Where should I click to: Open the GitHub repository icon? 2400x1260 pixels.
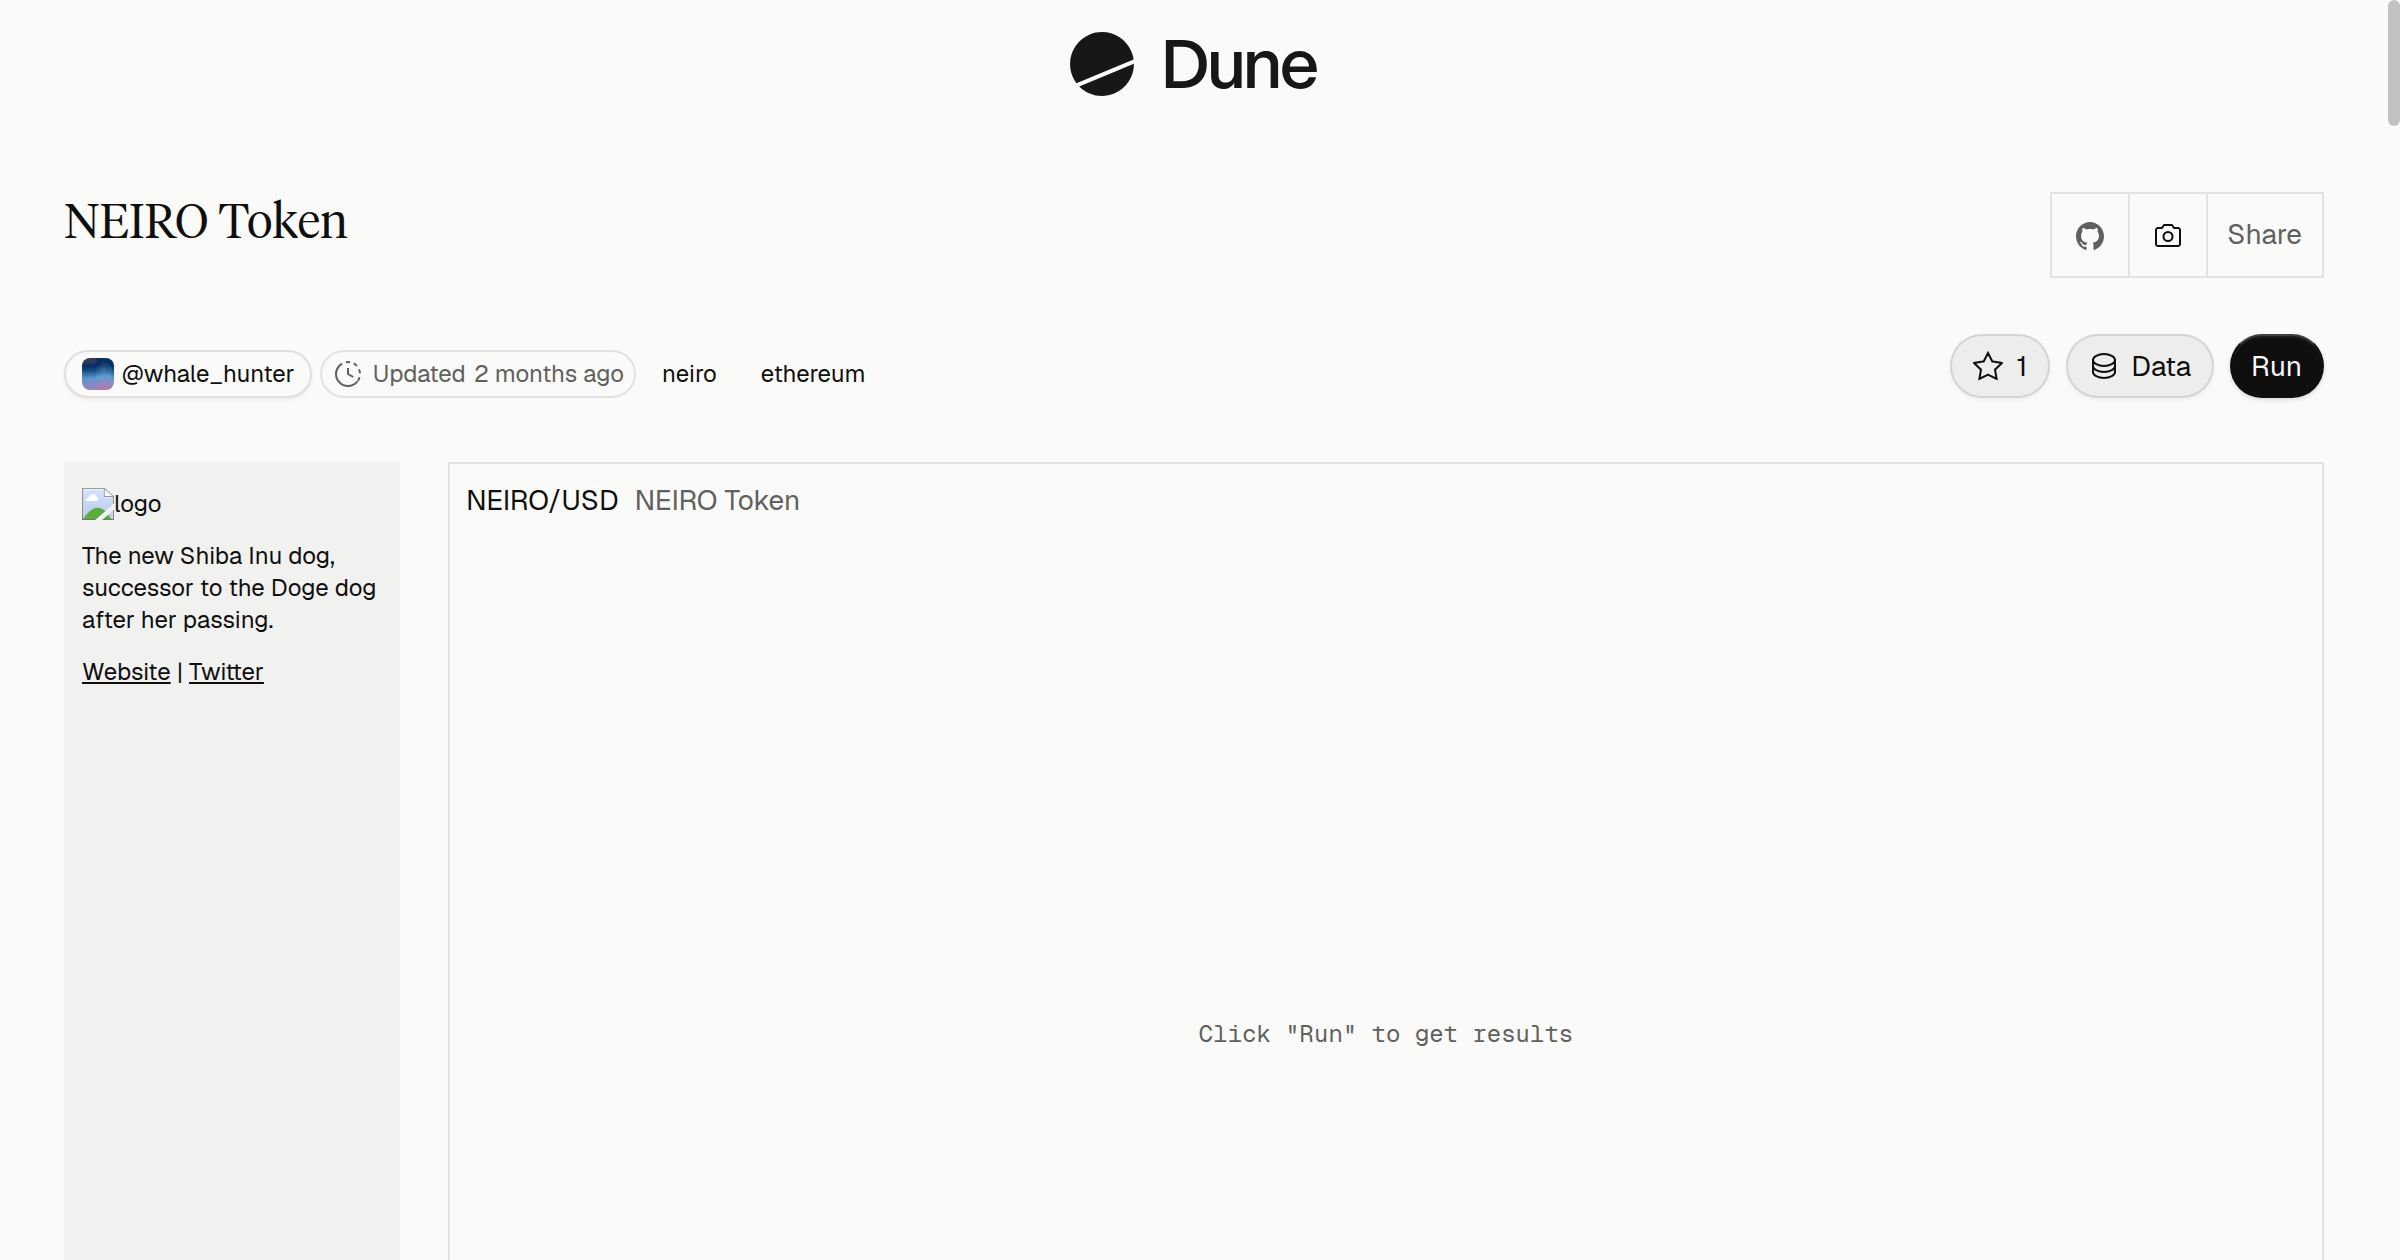coord(2089,235)
